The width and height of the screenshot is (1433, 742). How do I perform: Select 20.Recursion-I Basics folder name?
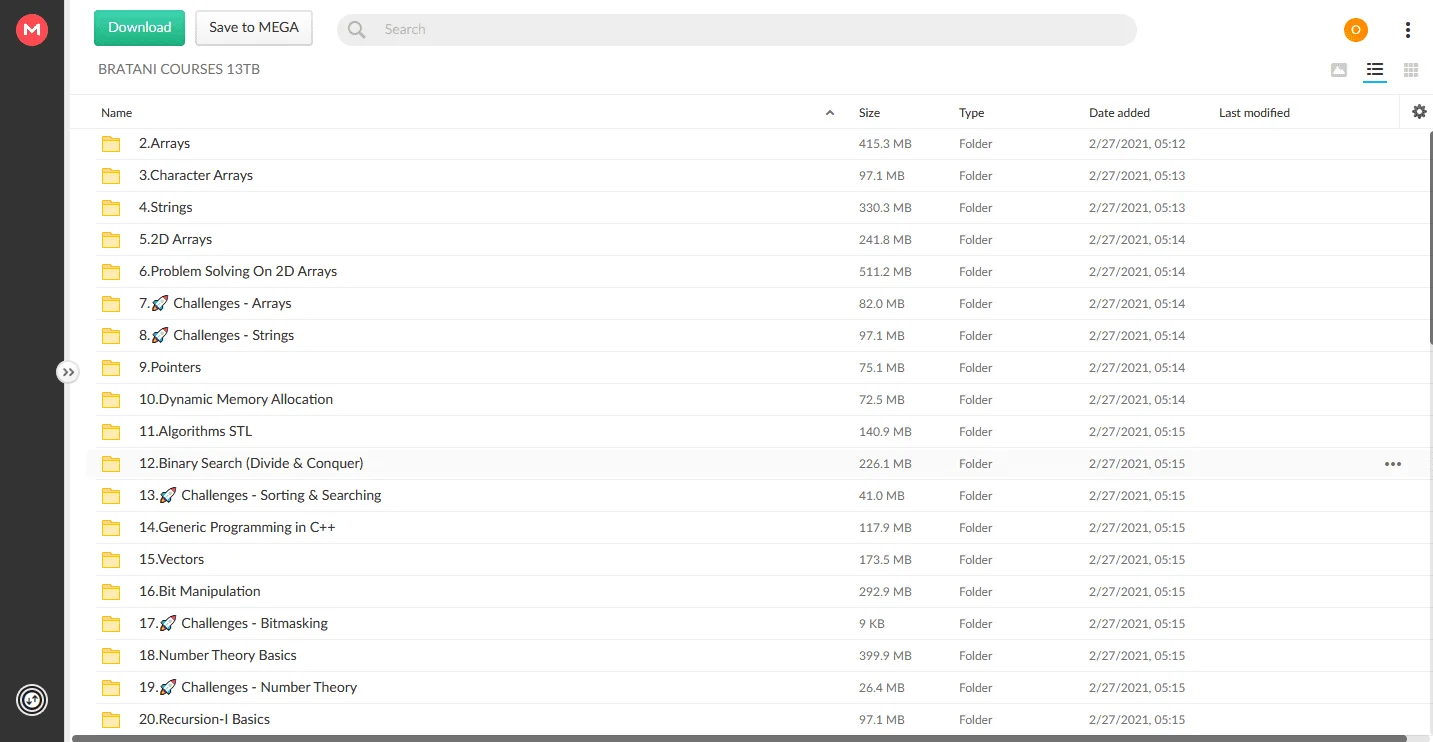[x=204, y=719]
